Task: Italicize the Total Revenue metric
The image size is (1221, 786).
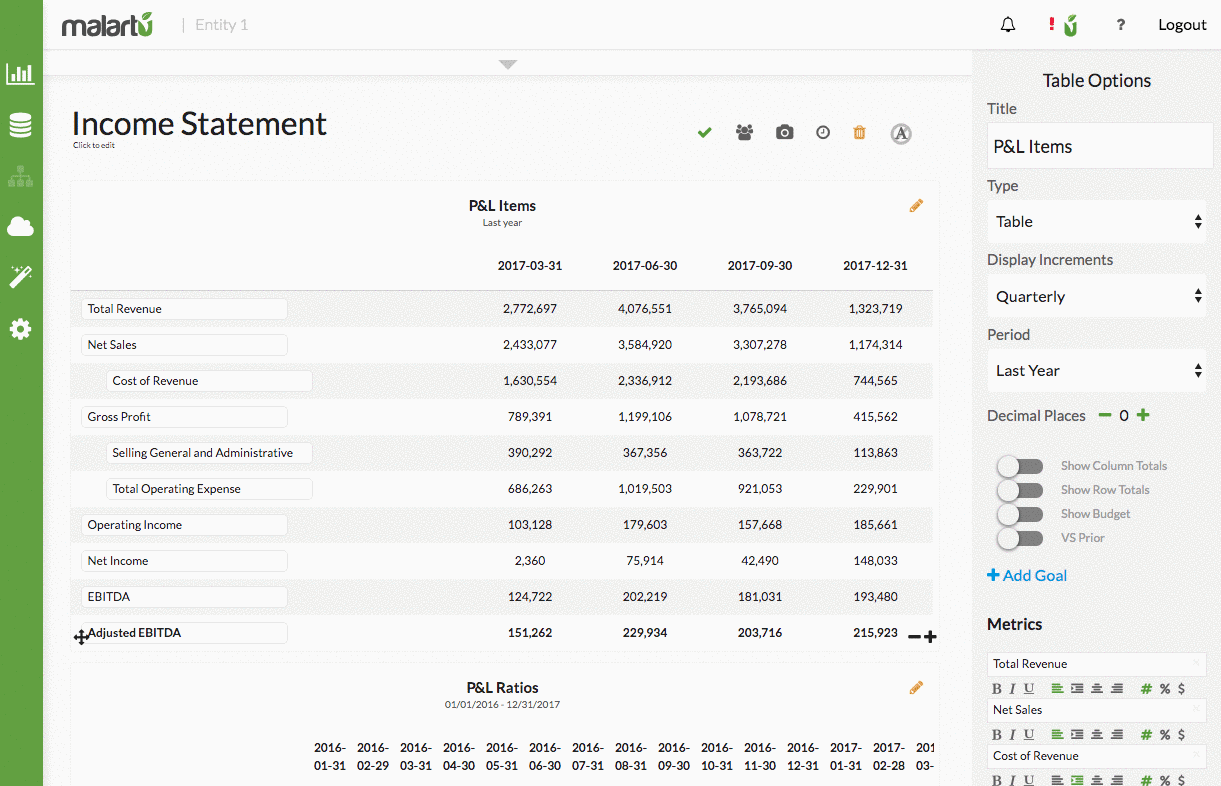Action: click(x=1013, y=689)
